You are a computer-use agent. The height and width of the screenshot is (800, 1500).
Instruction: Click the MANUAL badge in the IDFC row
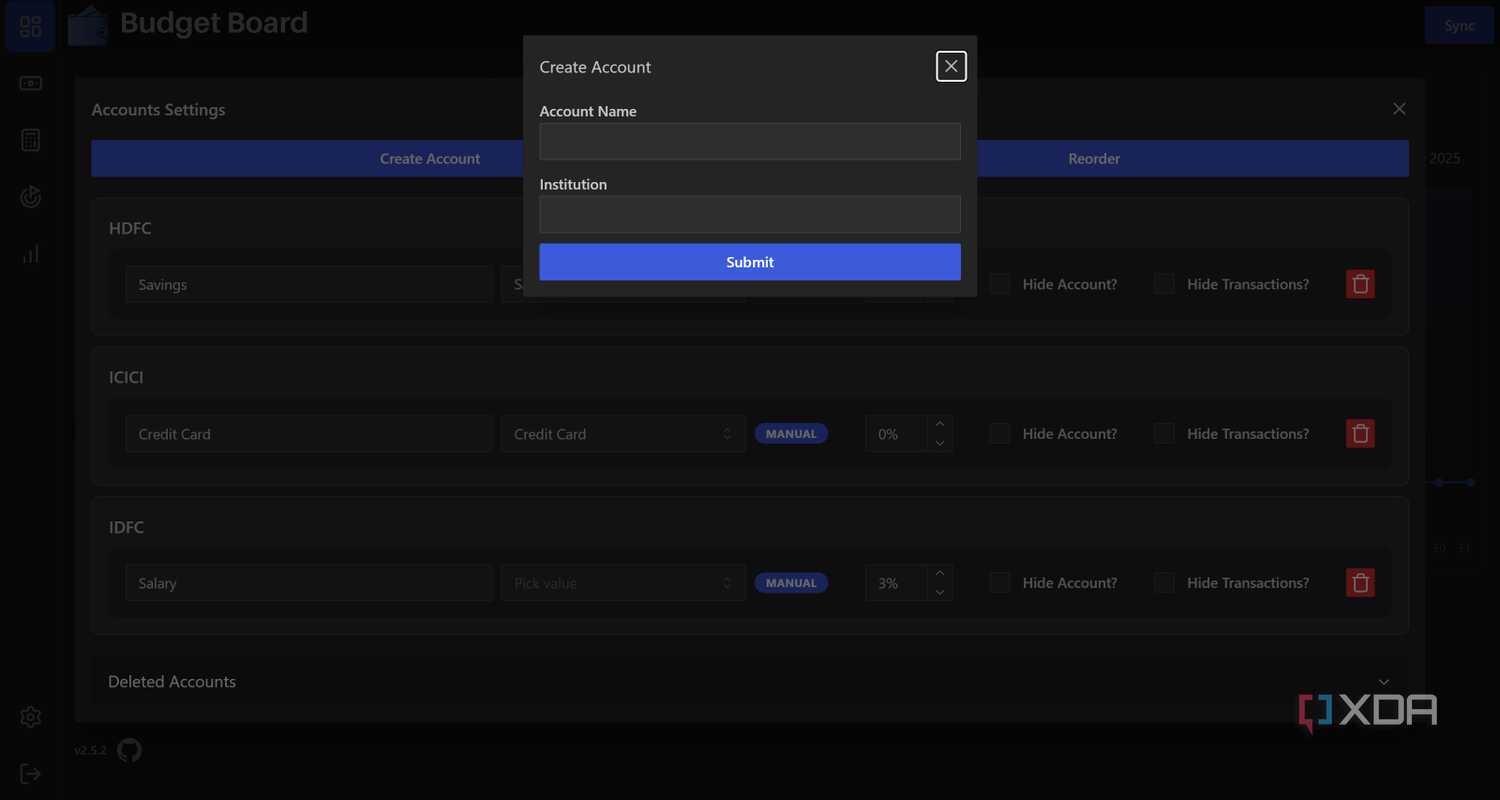[x=791, y=583]
